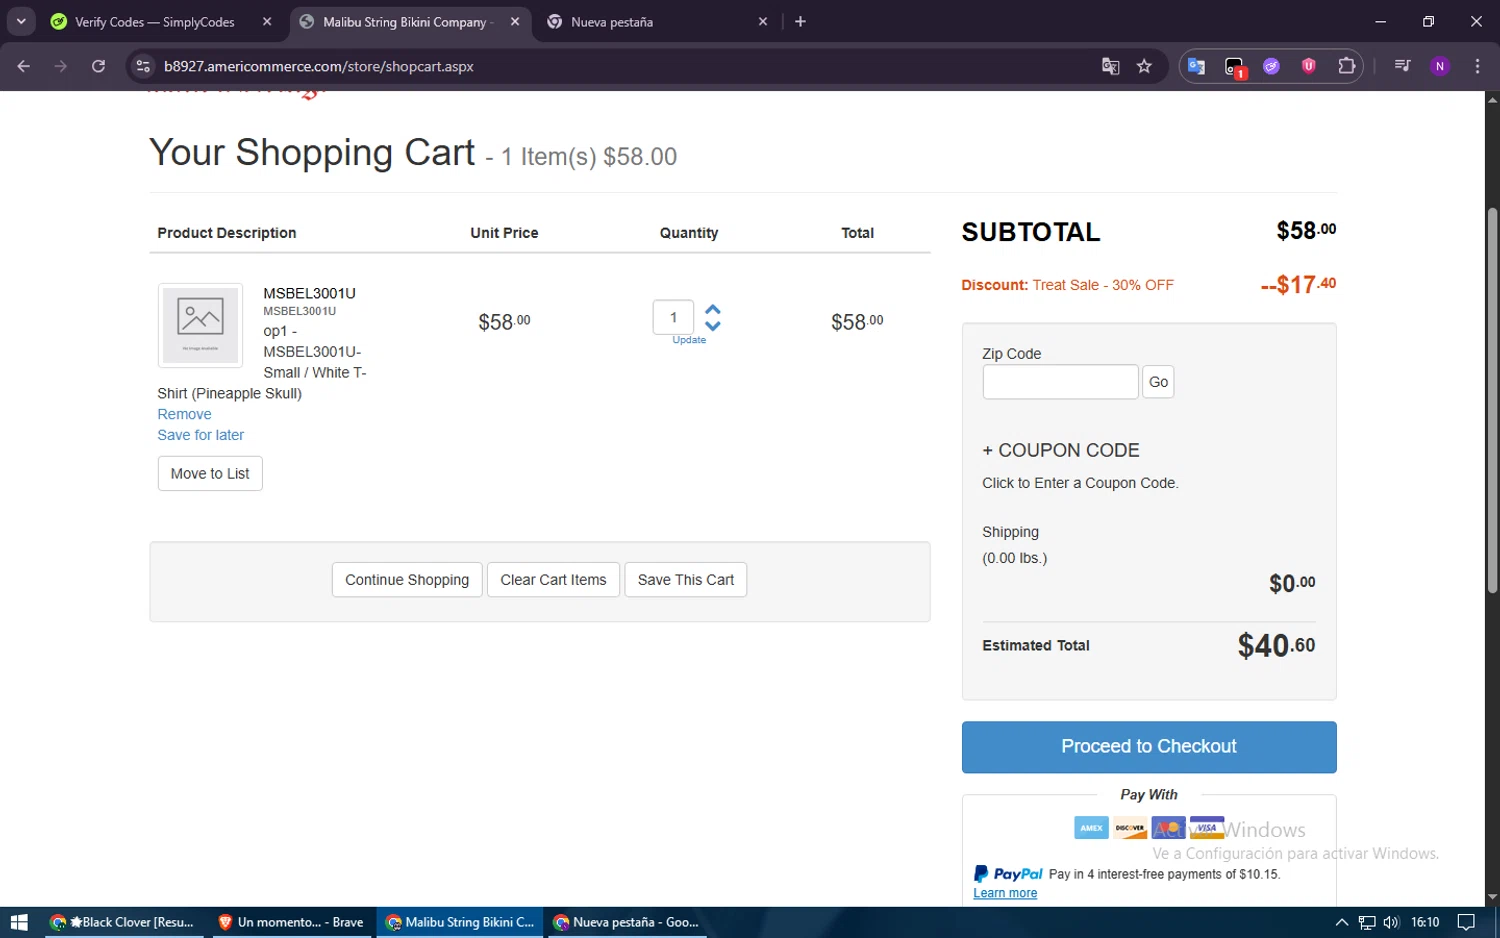Click 'Discount: Treat Sale - 30% OFF' text
The image size is (1500, 938).
tap(1067, 285)
